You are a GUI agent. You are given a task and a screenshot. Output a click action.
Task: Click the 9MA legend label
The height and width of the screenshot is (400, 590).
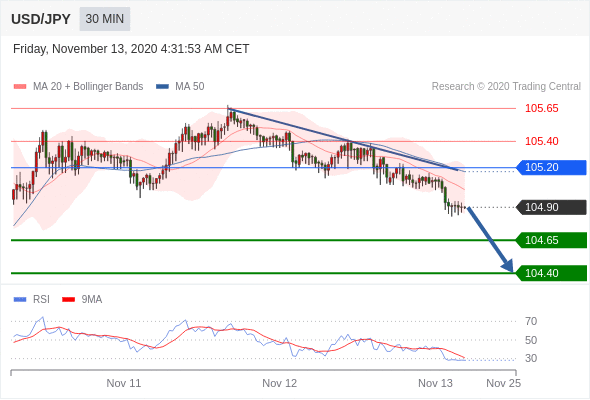coord(92,300)
